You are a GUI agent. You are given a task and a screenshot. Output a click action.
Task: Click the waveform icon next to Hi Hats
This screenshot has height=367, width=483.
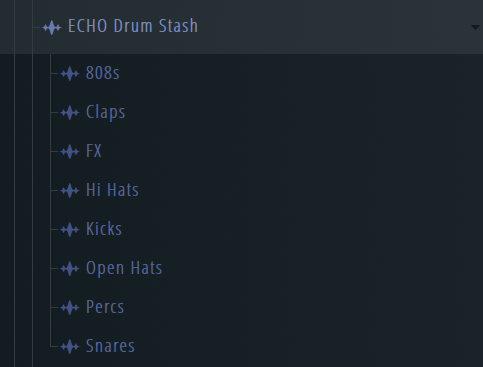pos(70,191)
